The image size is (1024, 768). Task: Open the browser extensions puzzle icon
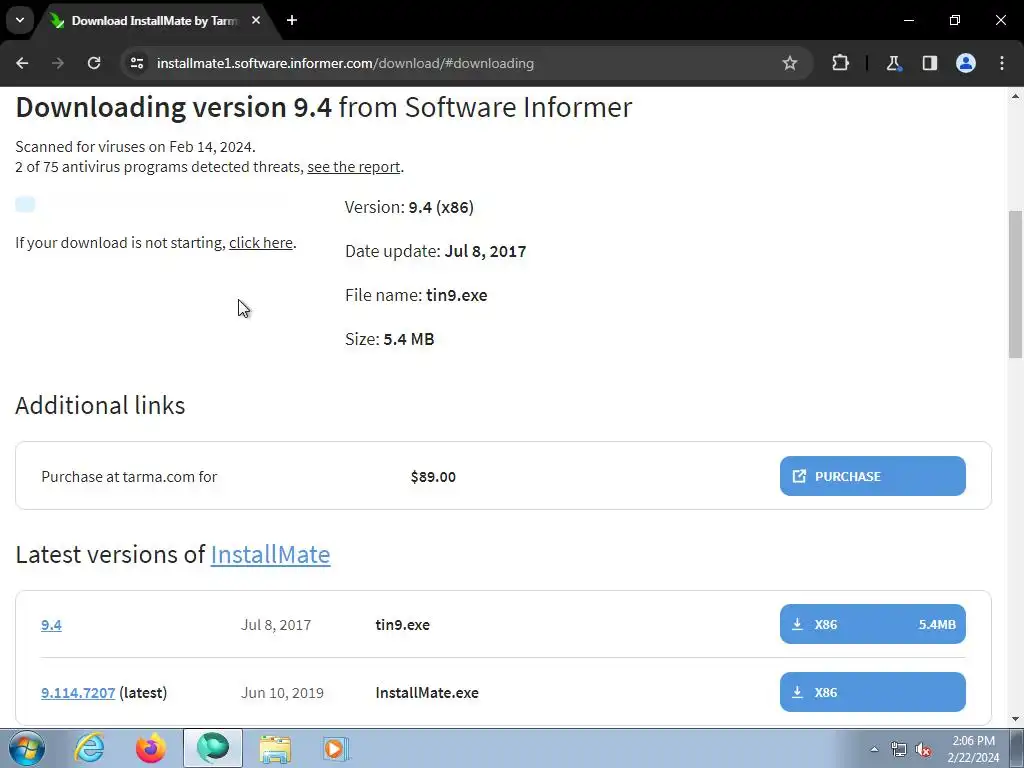click(x=840, y=63)
